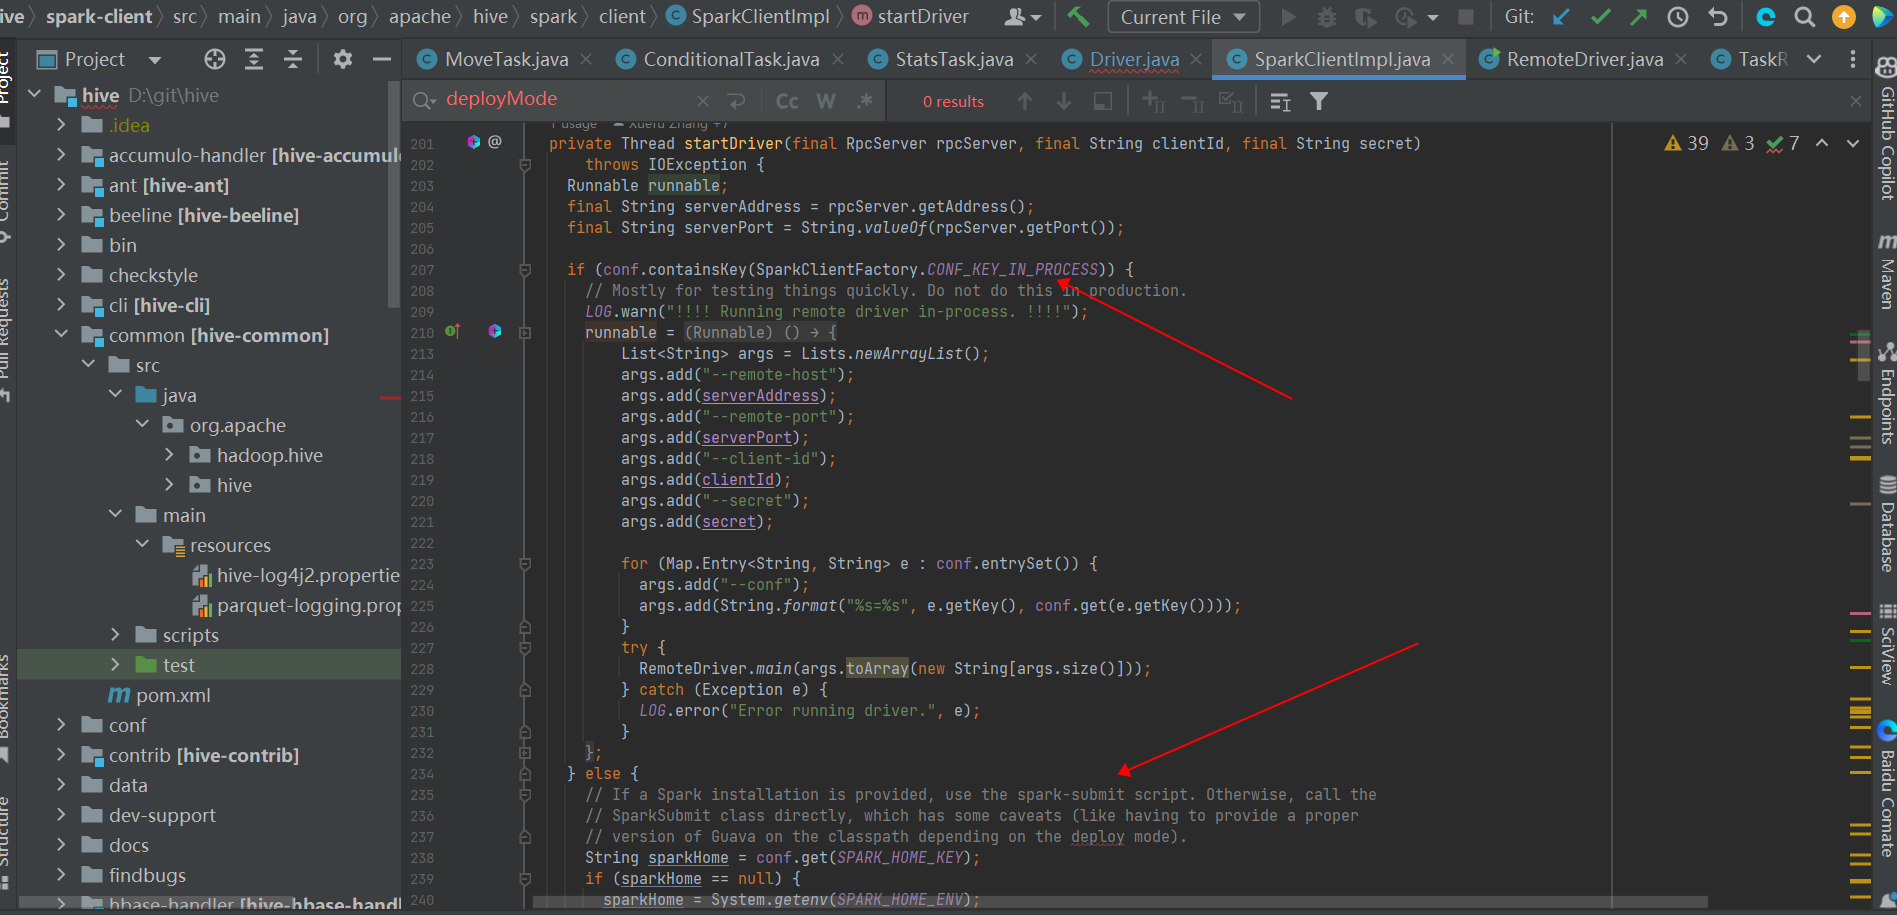The height and width of the screenshot is (915, 1897).
Task: Open Git history clock icon
Action: click(x=1678, y=17)
